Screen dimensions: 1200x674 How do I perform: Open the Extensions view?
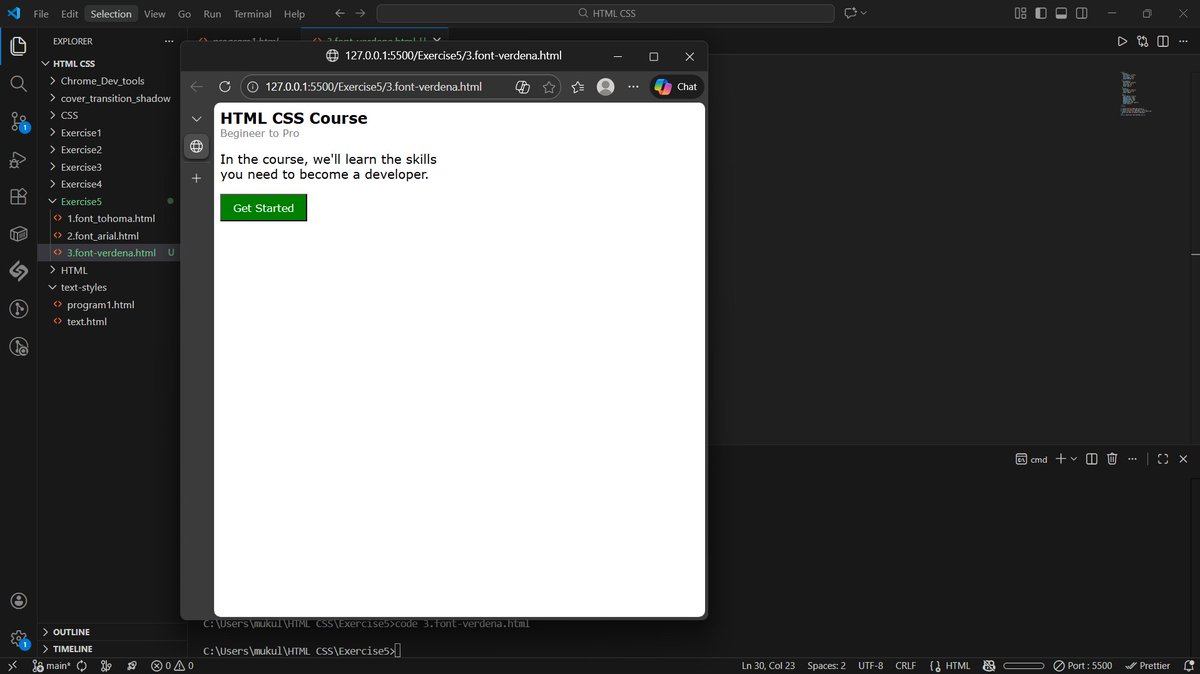tap(18, 196)
